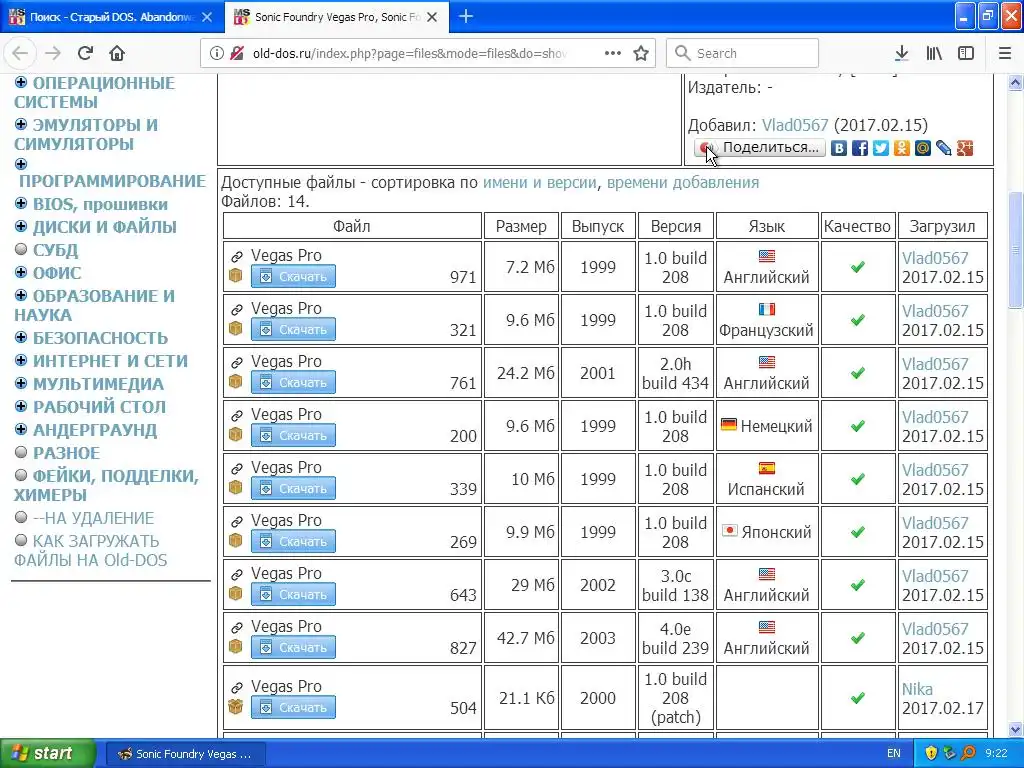The image size is (1024, 768).
Task: Click the browser forward arrow
Action: (x=53, y=53)
